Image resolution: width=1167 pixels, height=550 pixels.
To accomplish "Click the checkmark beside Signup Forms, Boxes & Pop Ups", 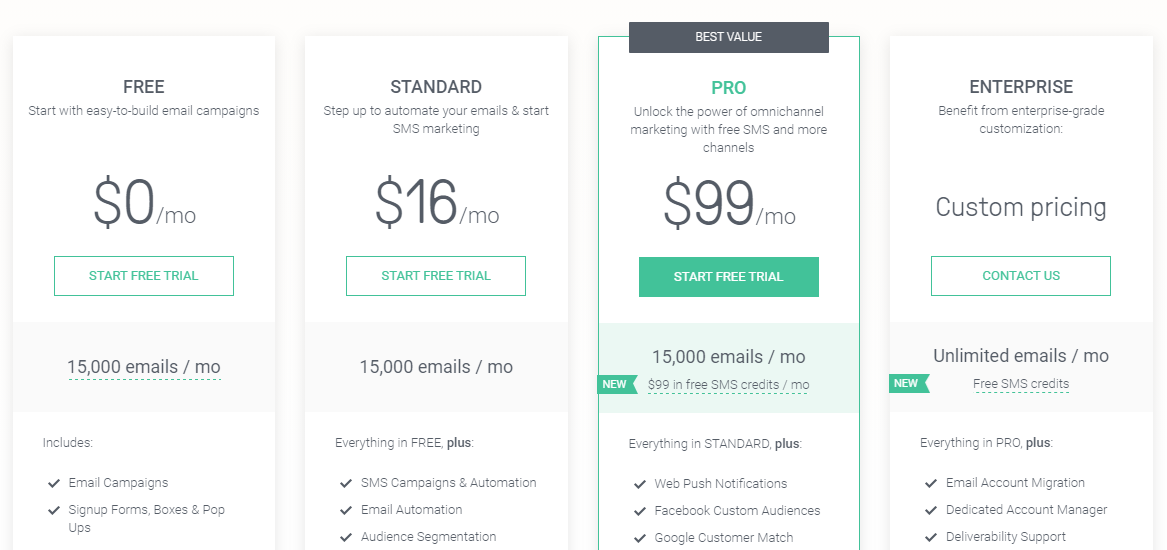I will tap(54, 511).
